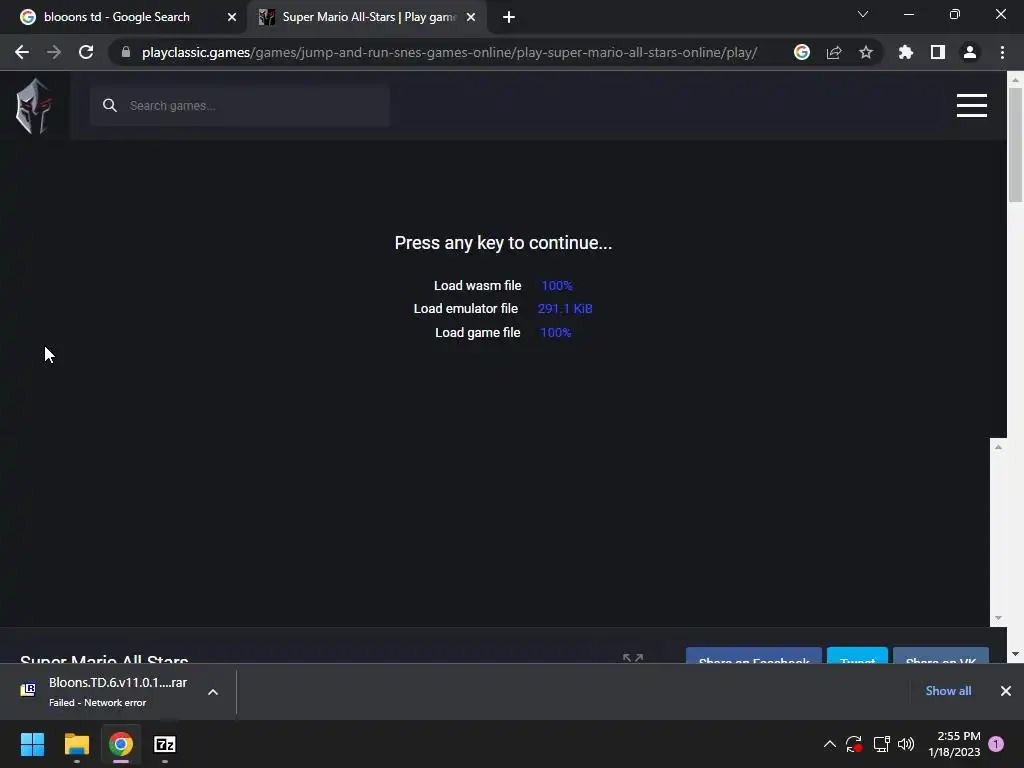
Task: Open the volume control icon
Action: click(906, 744)
